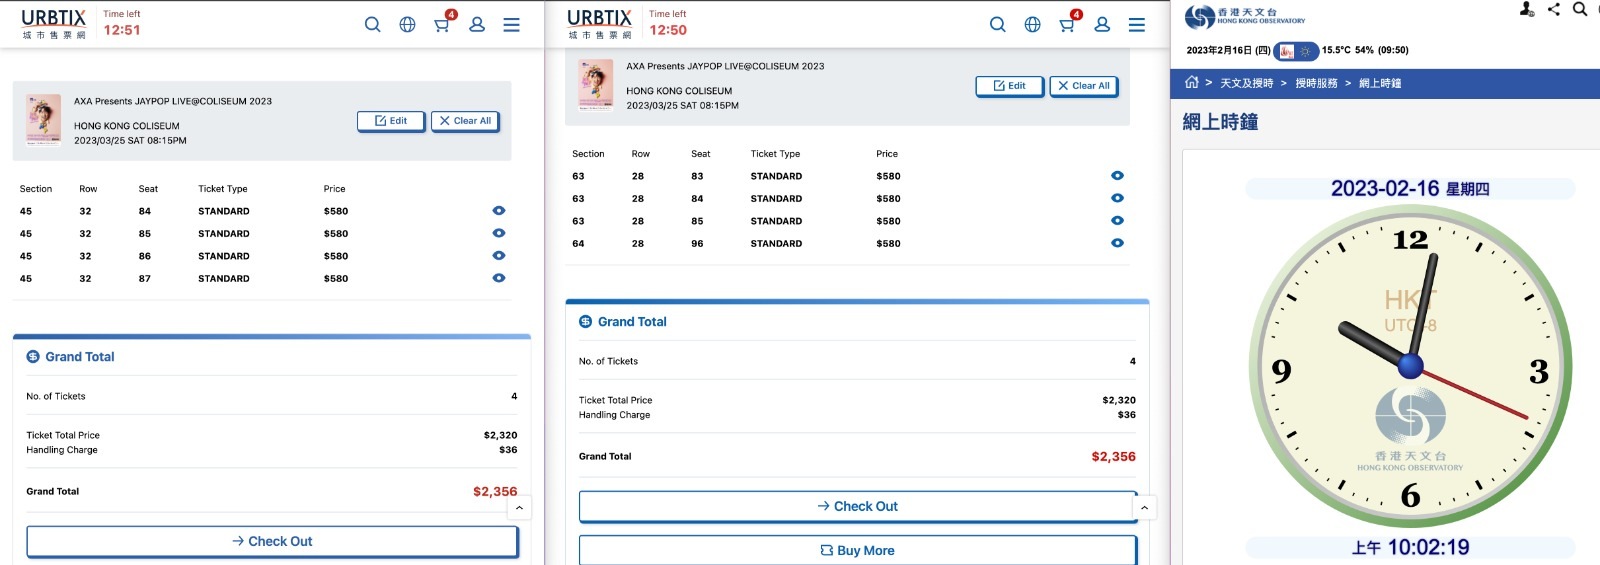Toggle eye icon for section 45 seat 86
Image resolution: width=1600 pixels, height=565 pixels.
499,256
